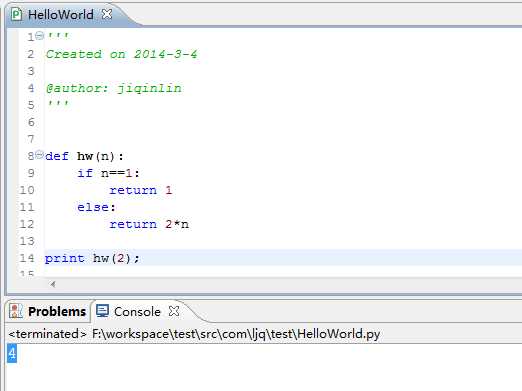Close the Console view tab
Image resolution: width=522 pixels, height=391 pixels.
pos(174,311)
